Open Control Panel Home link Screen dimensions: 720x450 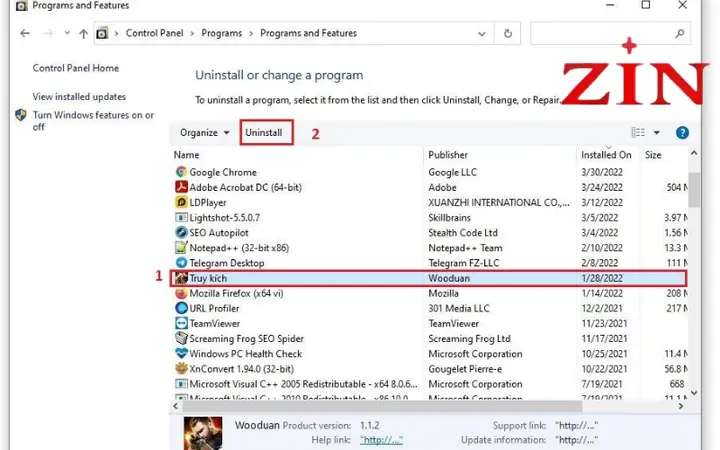click(x=76, y=68)
